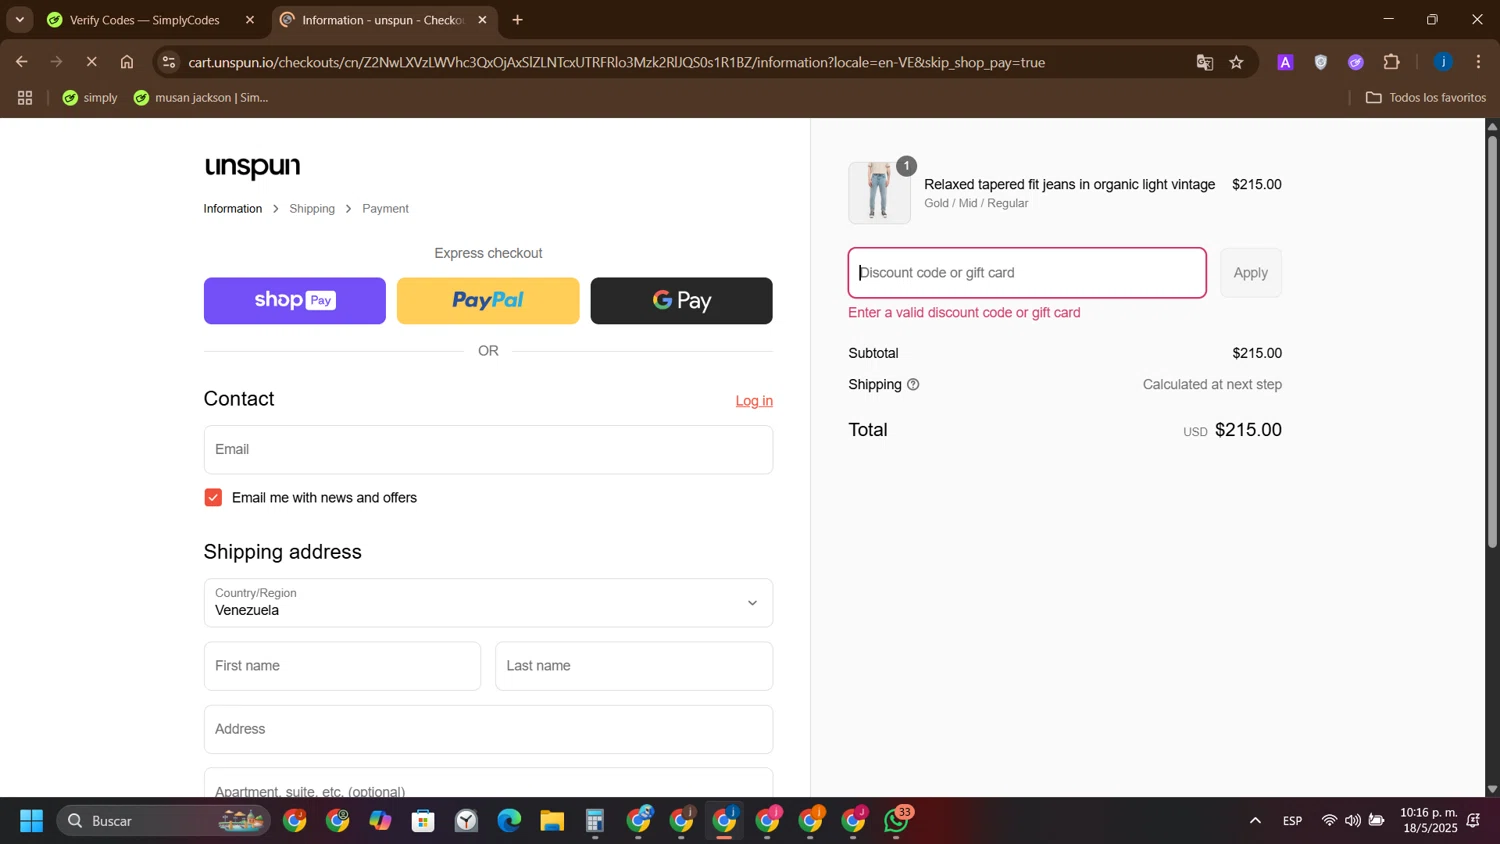This screenshot has width=1500, height=844.
Task: Show hidden system tray icons
Action: tap(1255, 821)
